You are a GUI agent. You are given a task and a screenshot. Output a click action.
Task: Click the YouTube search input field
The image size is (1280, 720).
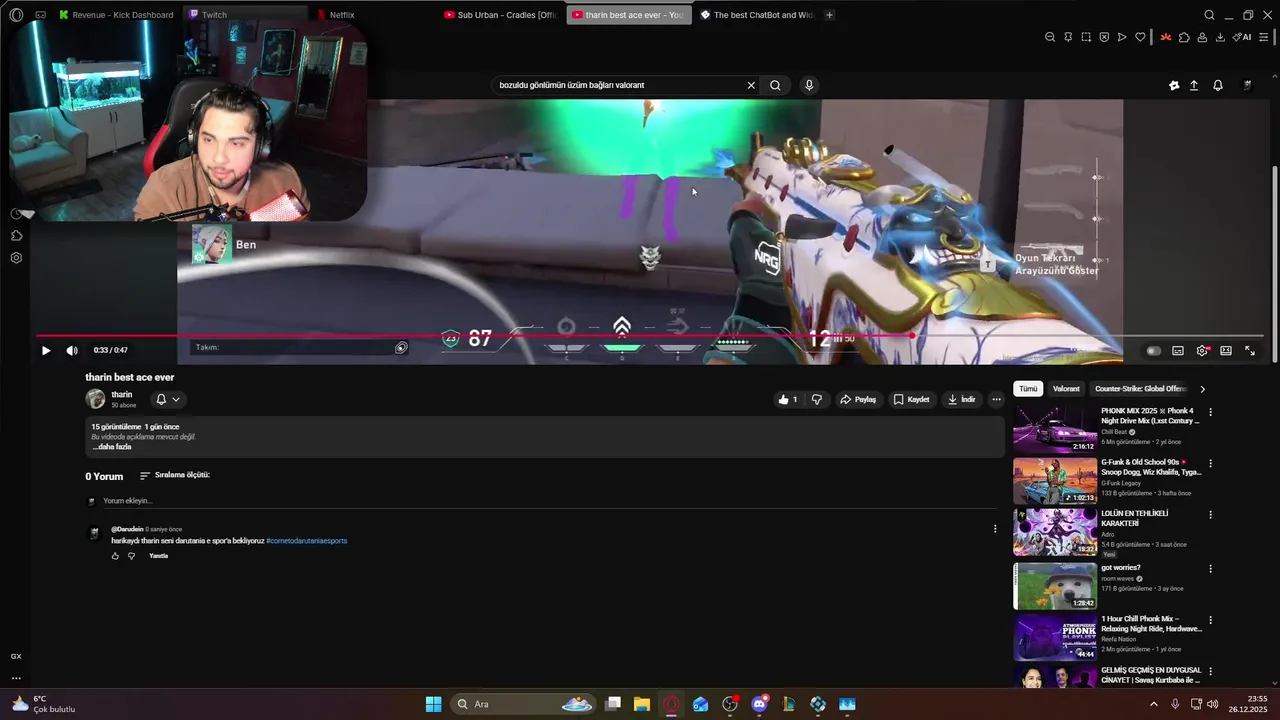click(x=620, y=85)
